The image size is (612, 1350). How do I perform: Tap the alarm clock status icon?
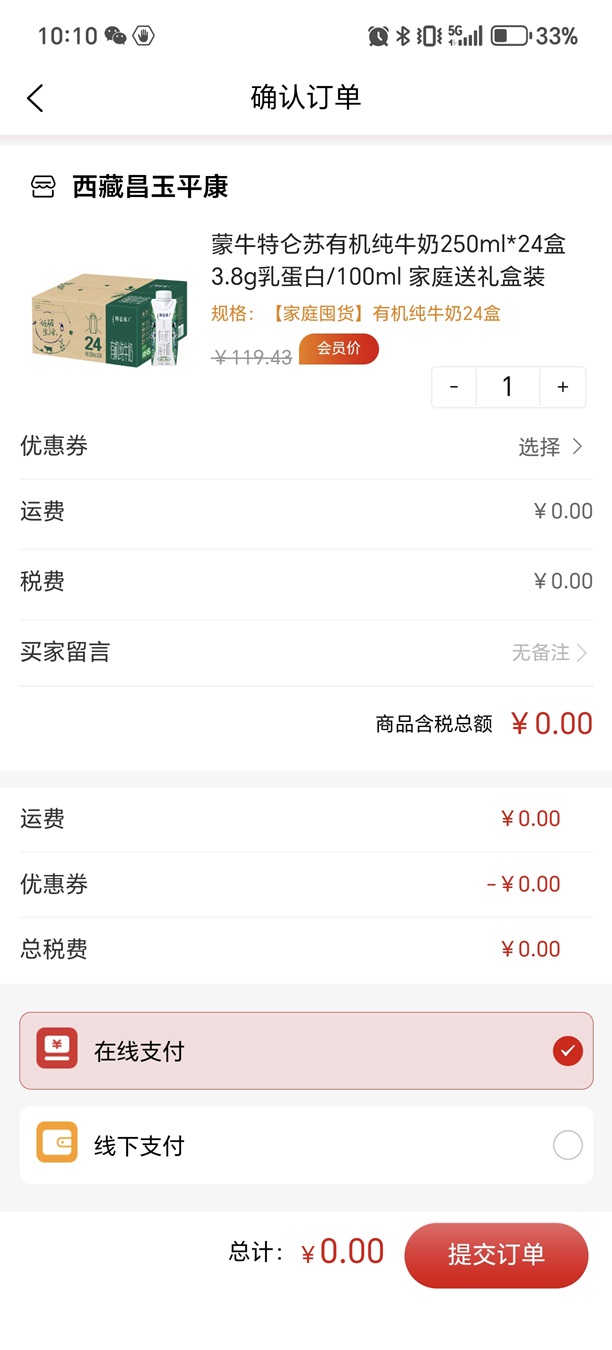[378, 37]
